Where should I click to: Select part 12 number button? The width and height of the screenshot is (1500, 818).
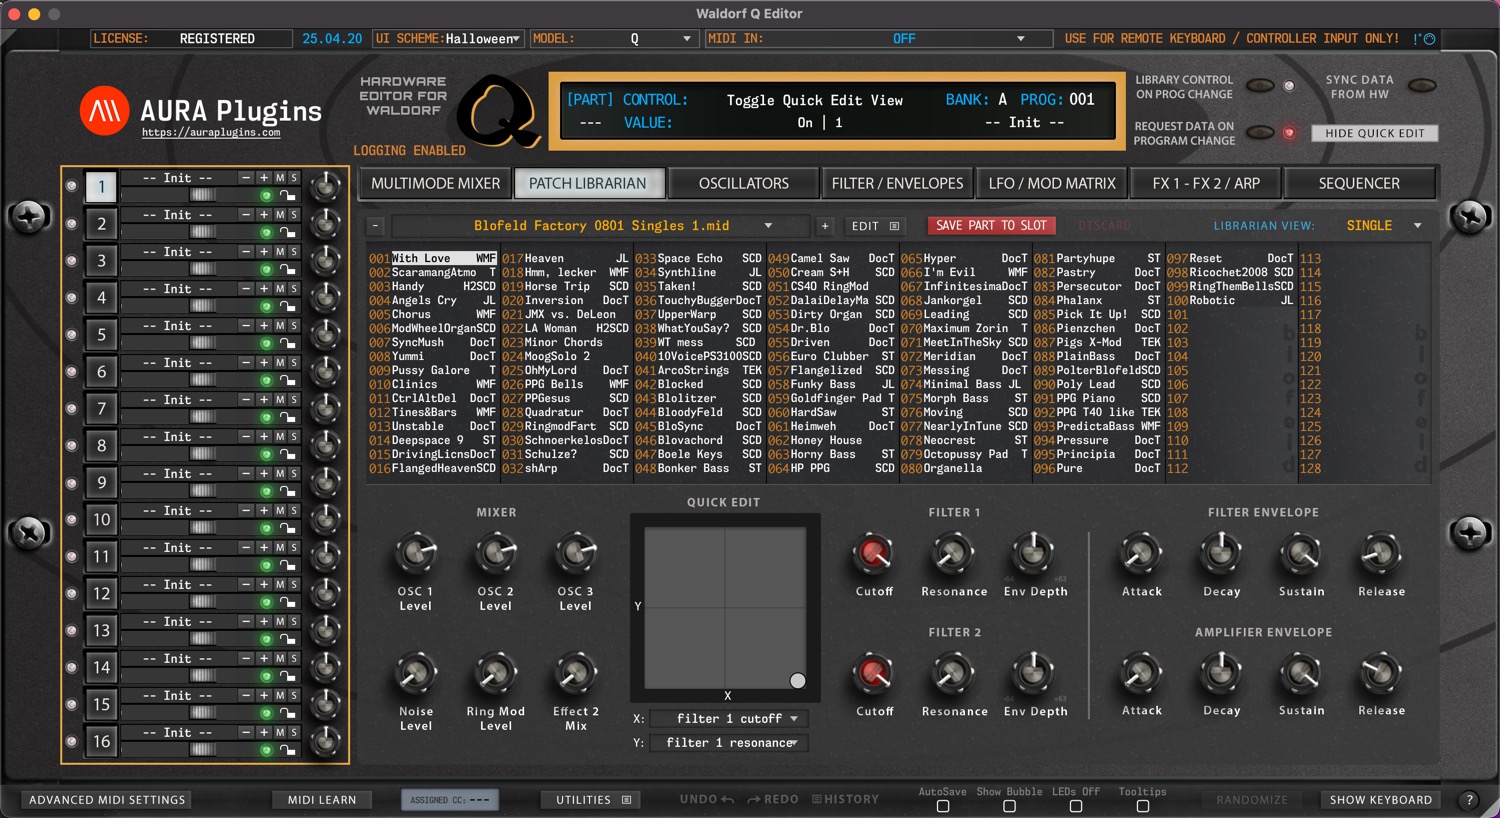(x=101, y=593)
